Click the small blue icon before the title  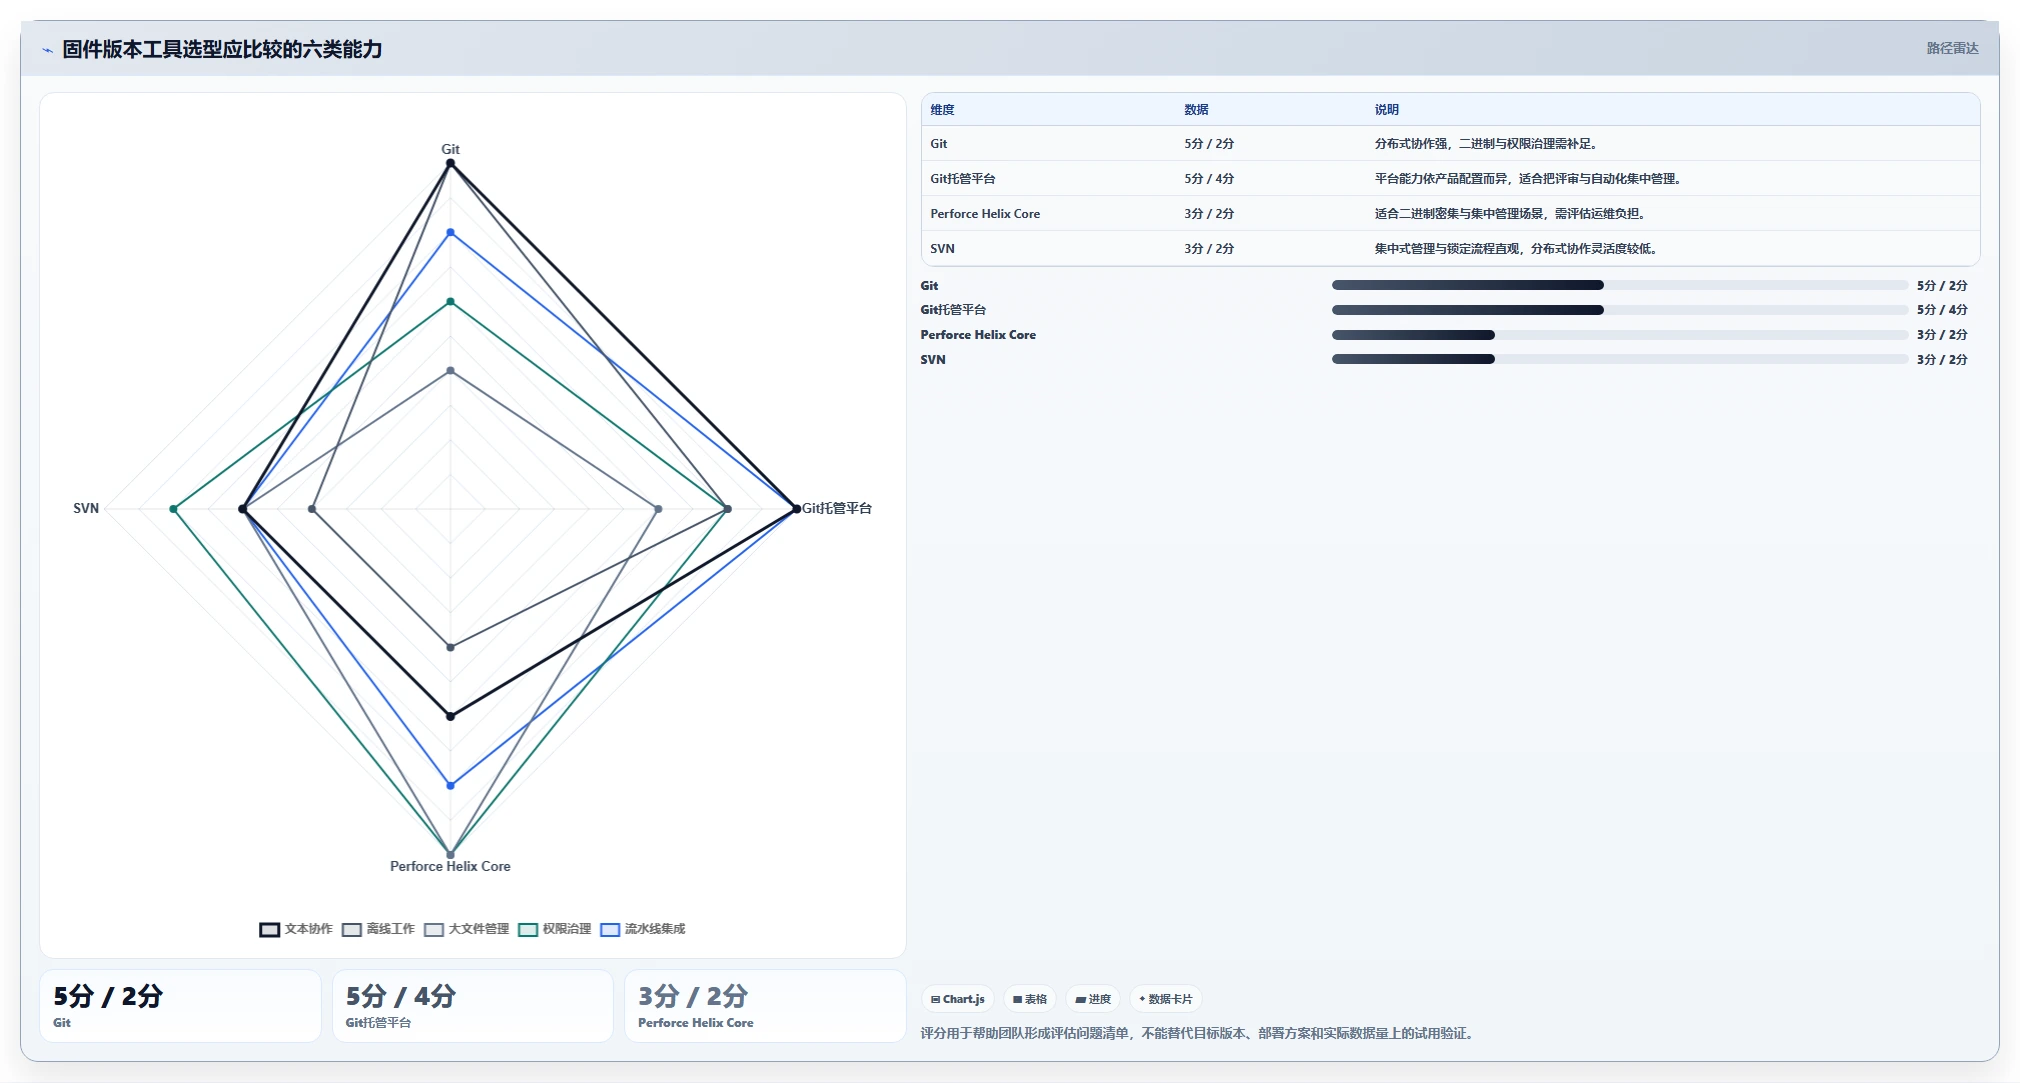[47, 50]
